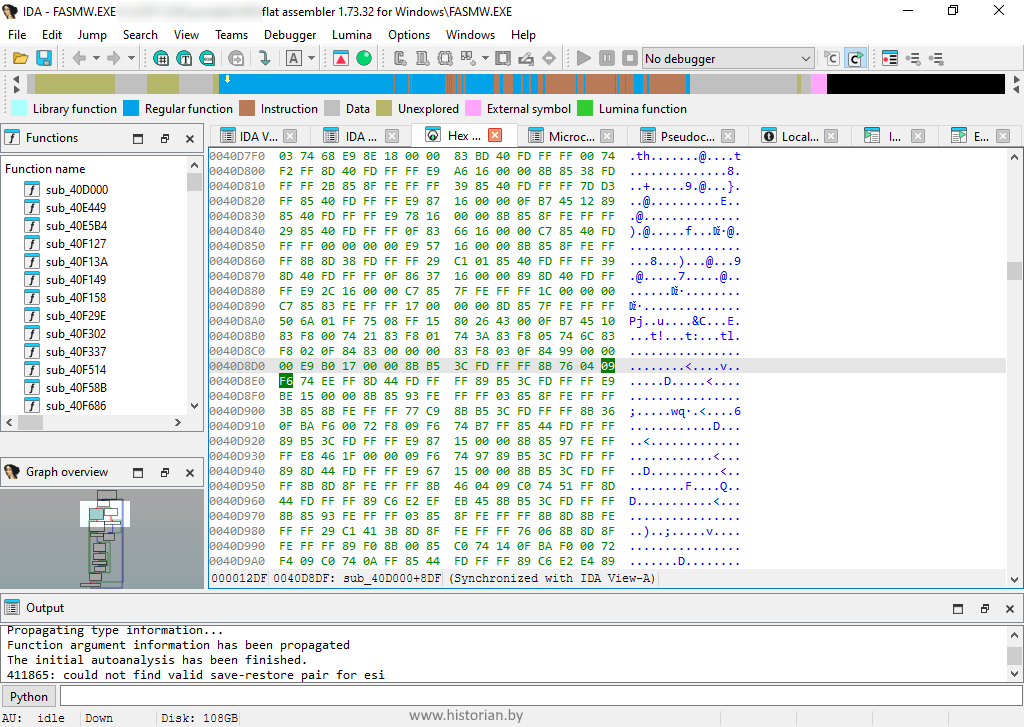Start the debugger process with play button
Screen dimensions: 1024x727
click(x=584, y=59)
